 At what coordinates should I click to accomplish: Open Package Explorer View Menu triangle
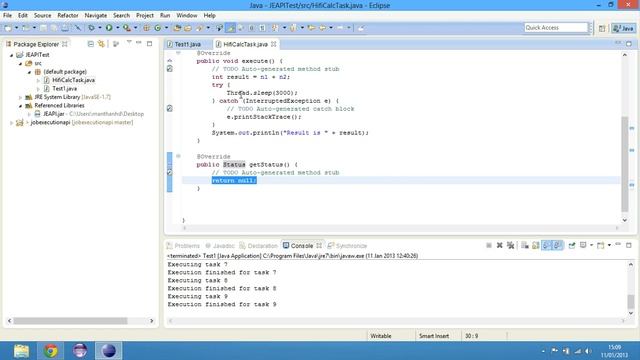pos(129,42)
